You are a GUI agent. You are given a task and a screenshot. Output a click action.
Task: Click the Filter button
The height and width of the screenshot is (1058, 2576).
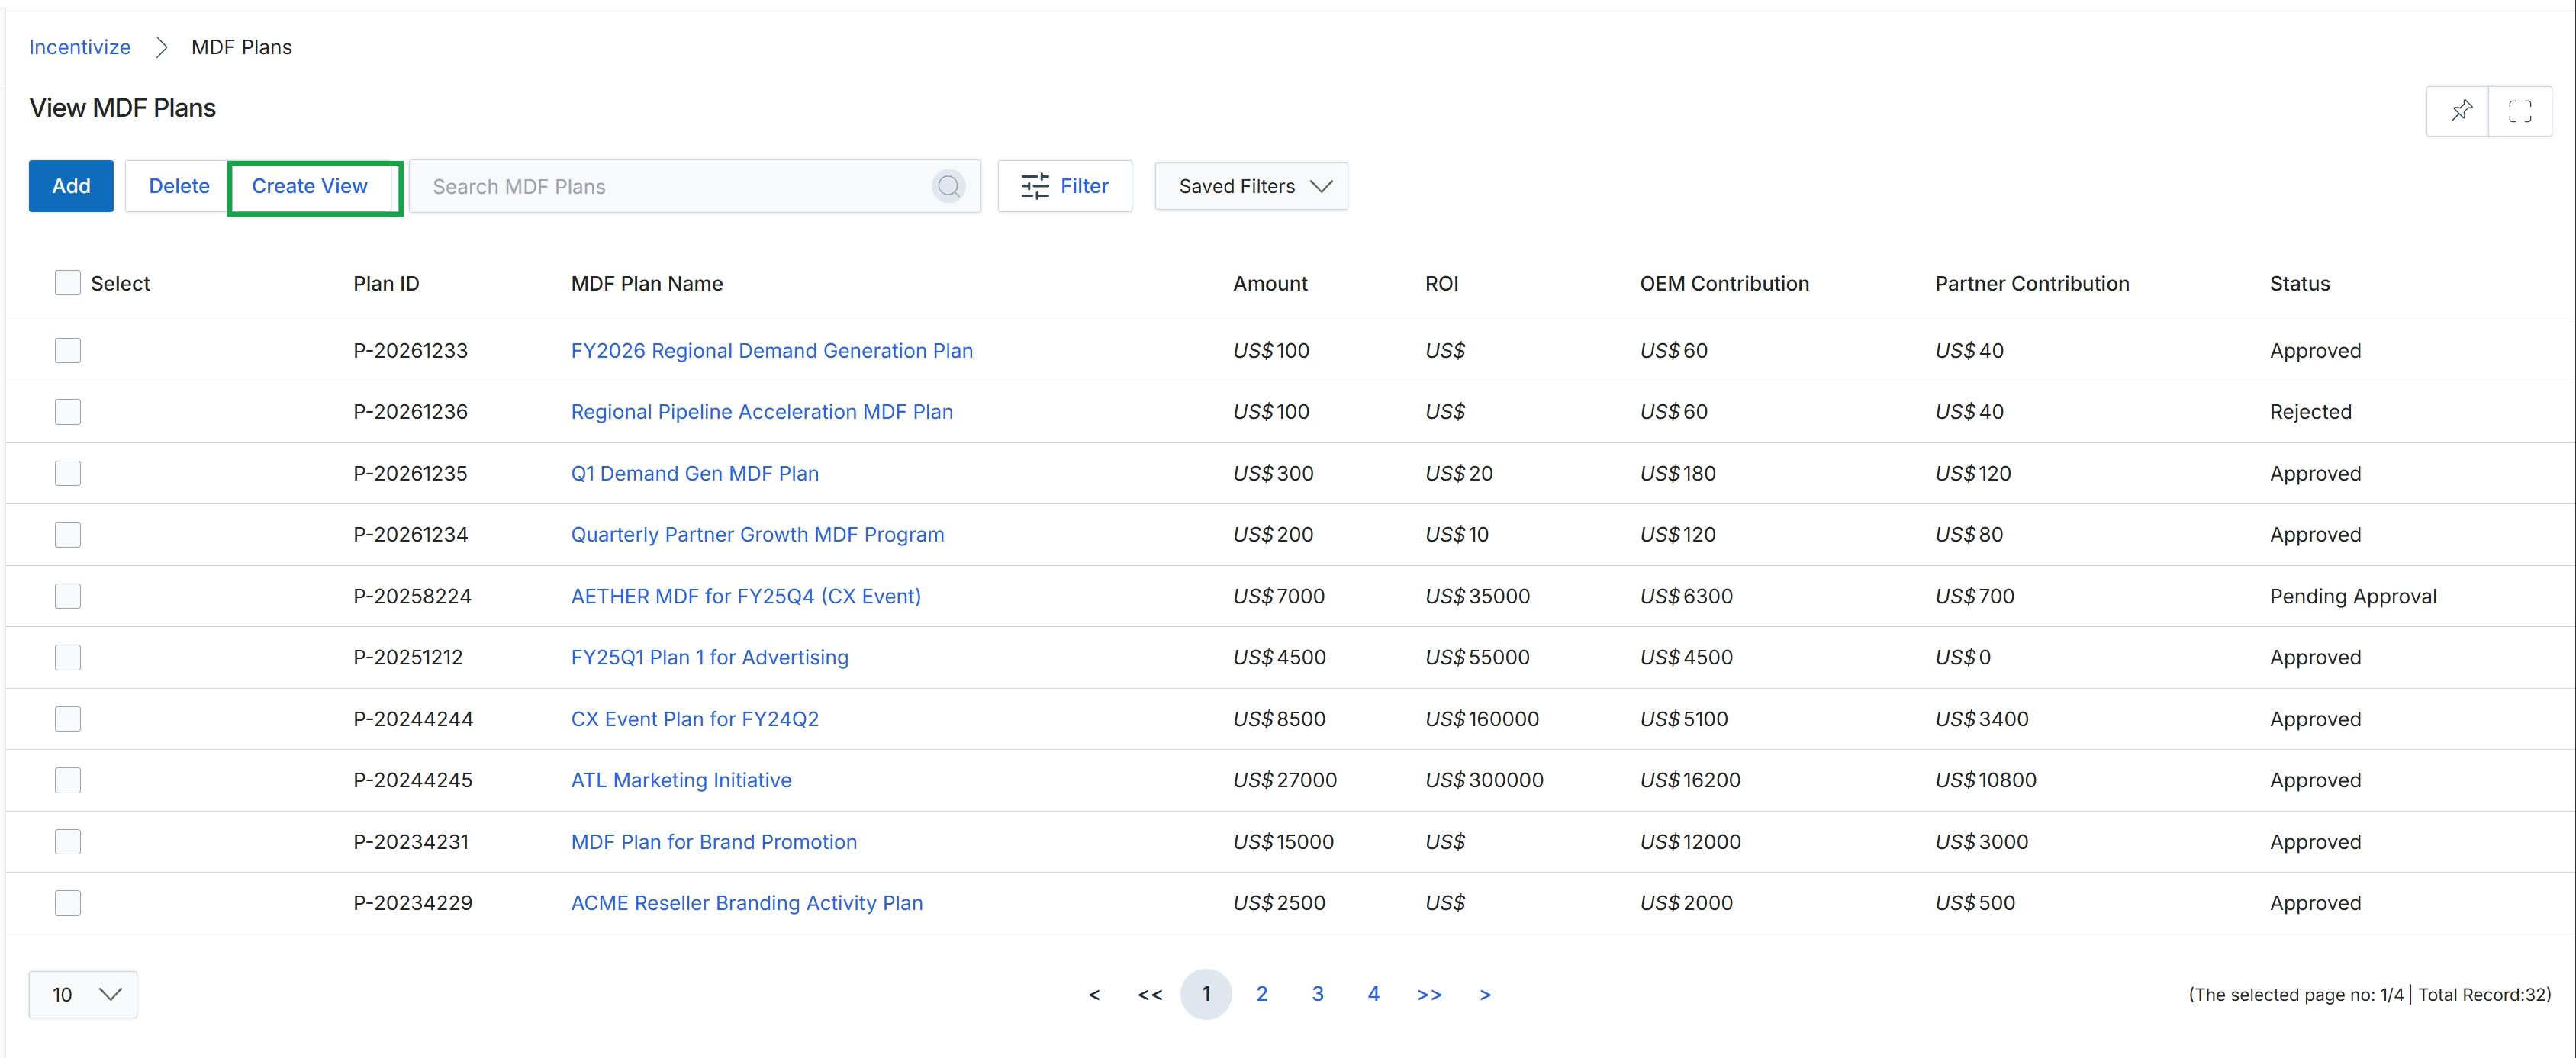pyautogui.click(x=1064, y=186)
